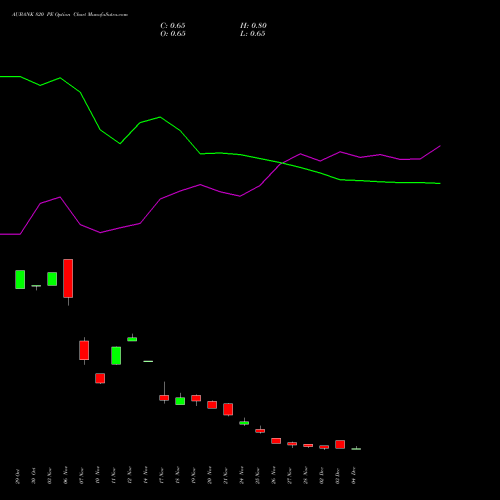
Task: Click the 12 Nov date label
Action: coord(130,475)
